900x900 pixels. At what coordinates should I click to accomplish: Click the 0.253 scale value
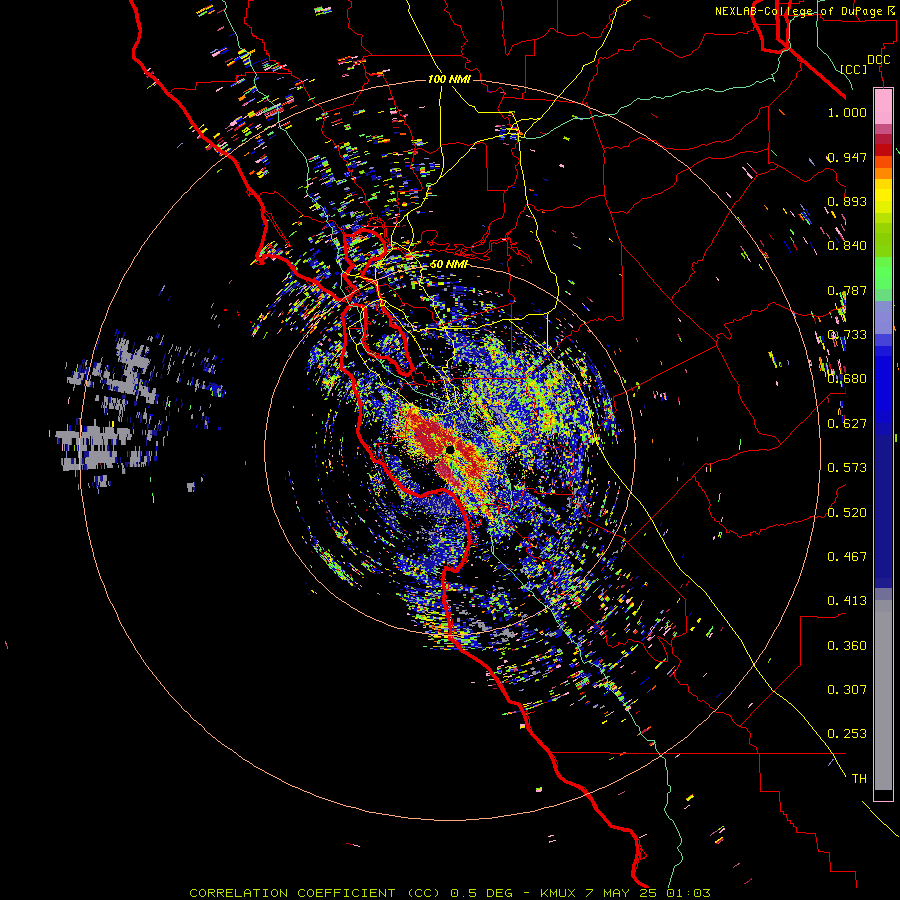pos(847,734)
